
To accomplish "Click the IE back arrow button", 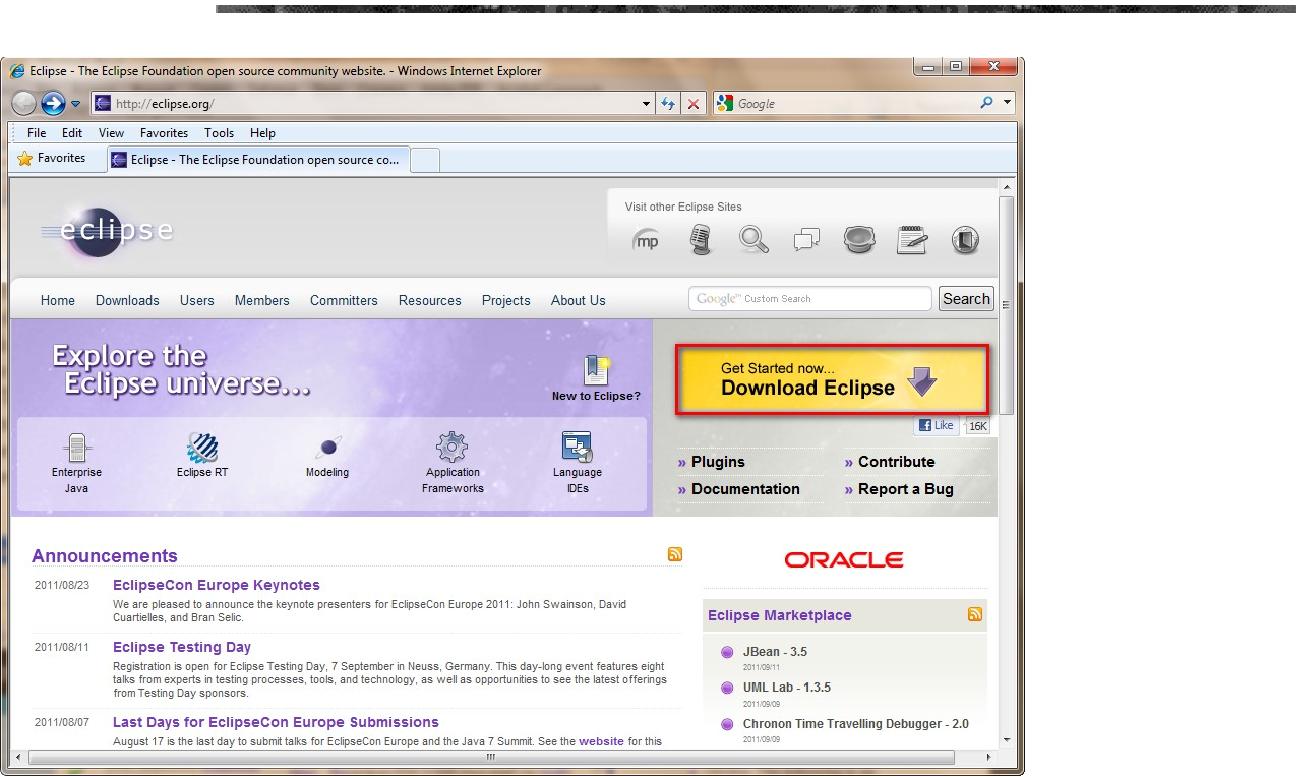I will click(x=24, y=103).
